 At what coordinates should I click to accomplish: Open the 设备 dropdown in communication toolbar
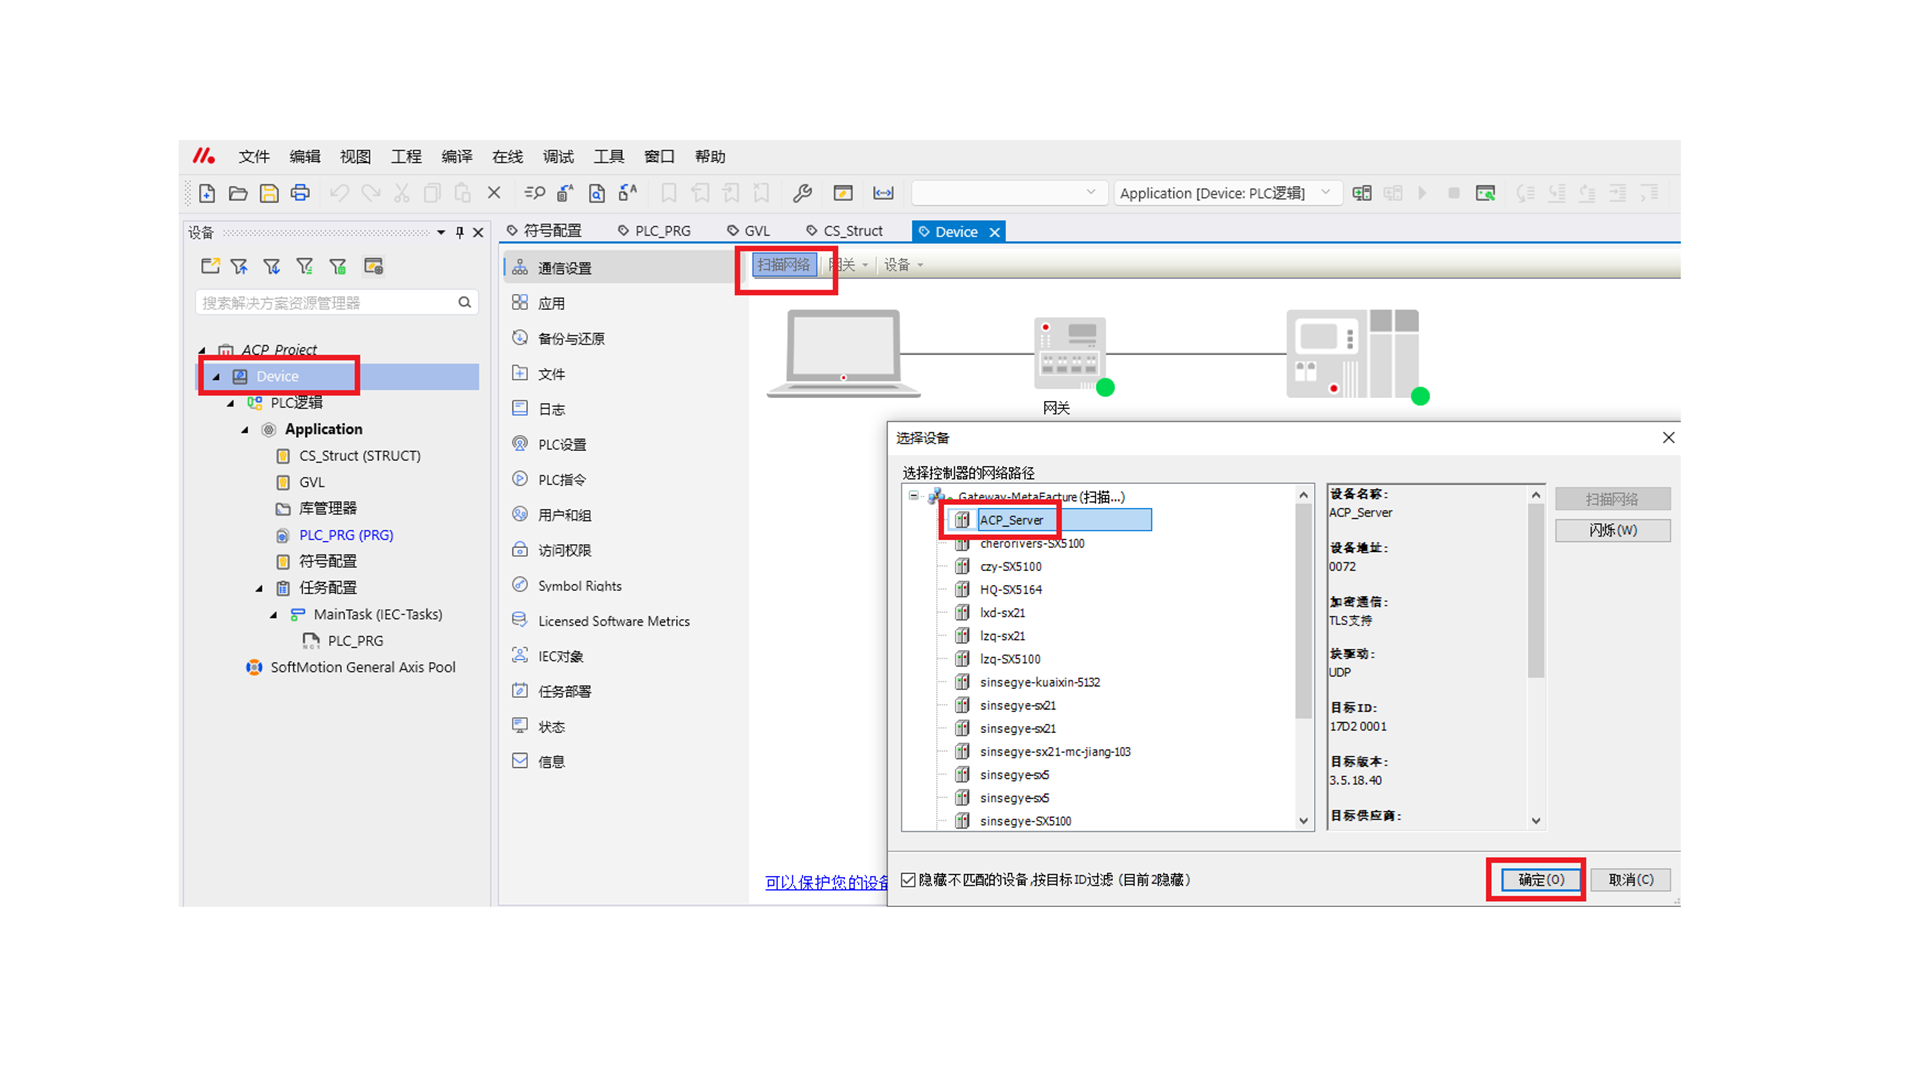point(903,265)
